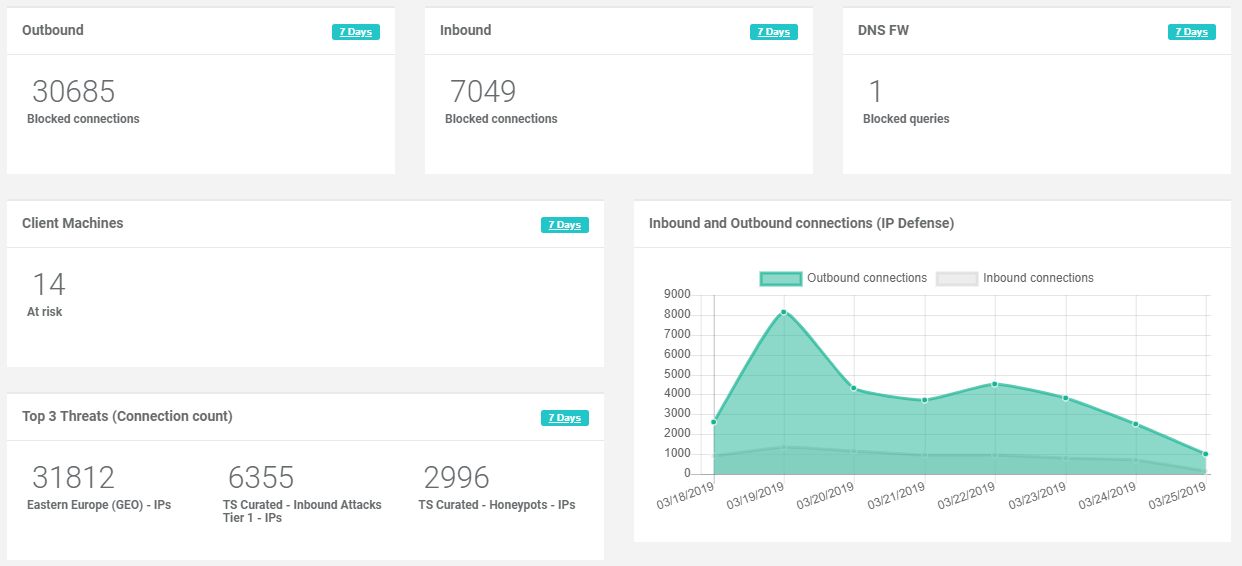Open the 7 Days filter on DNS FW
1242x566 pixels.
[1191, 32]
